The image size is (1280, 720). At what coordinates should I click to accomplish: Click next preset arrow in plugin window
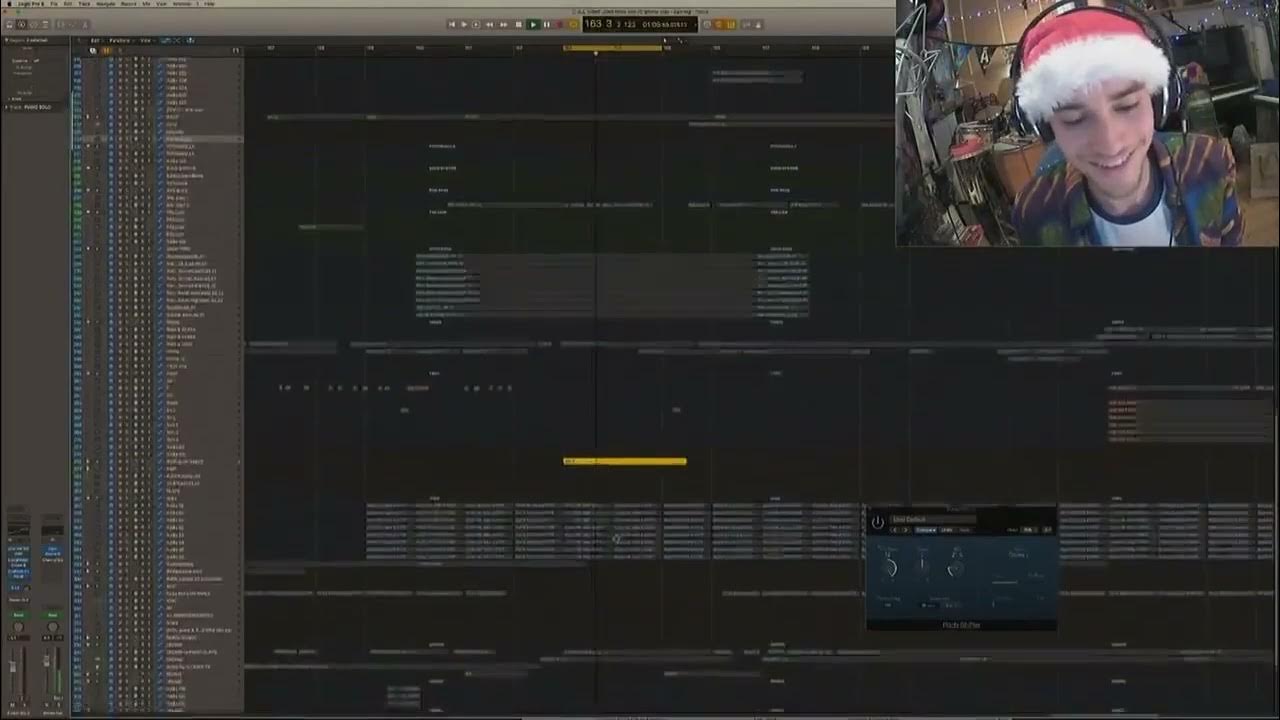point(906,530)
